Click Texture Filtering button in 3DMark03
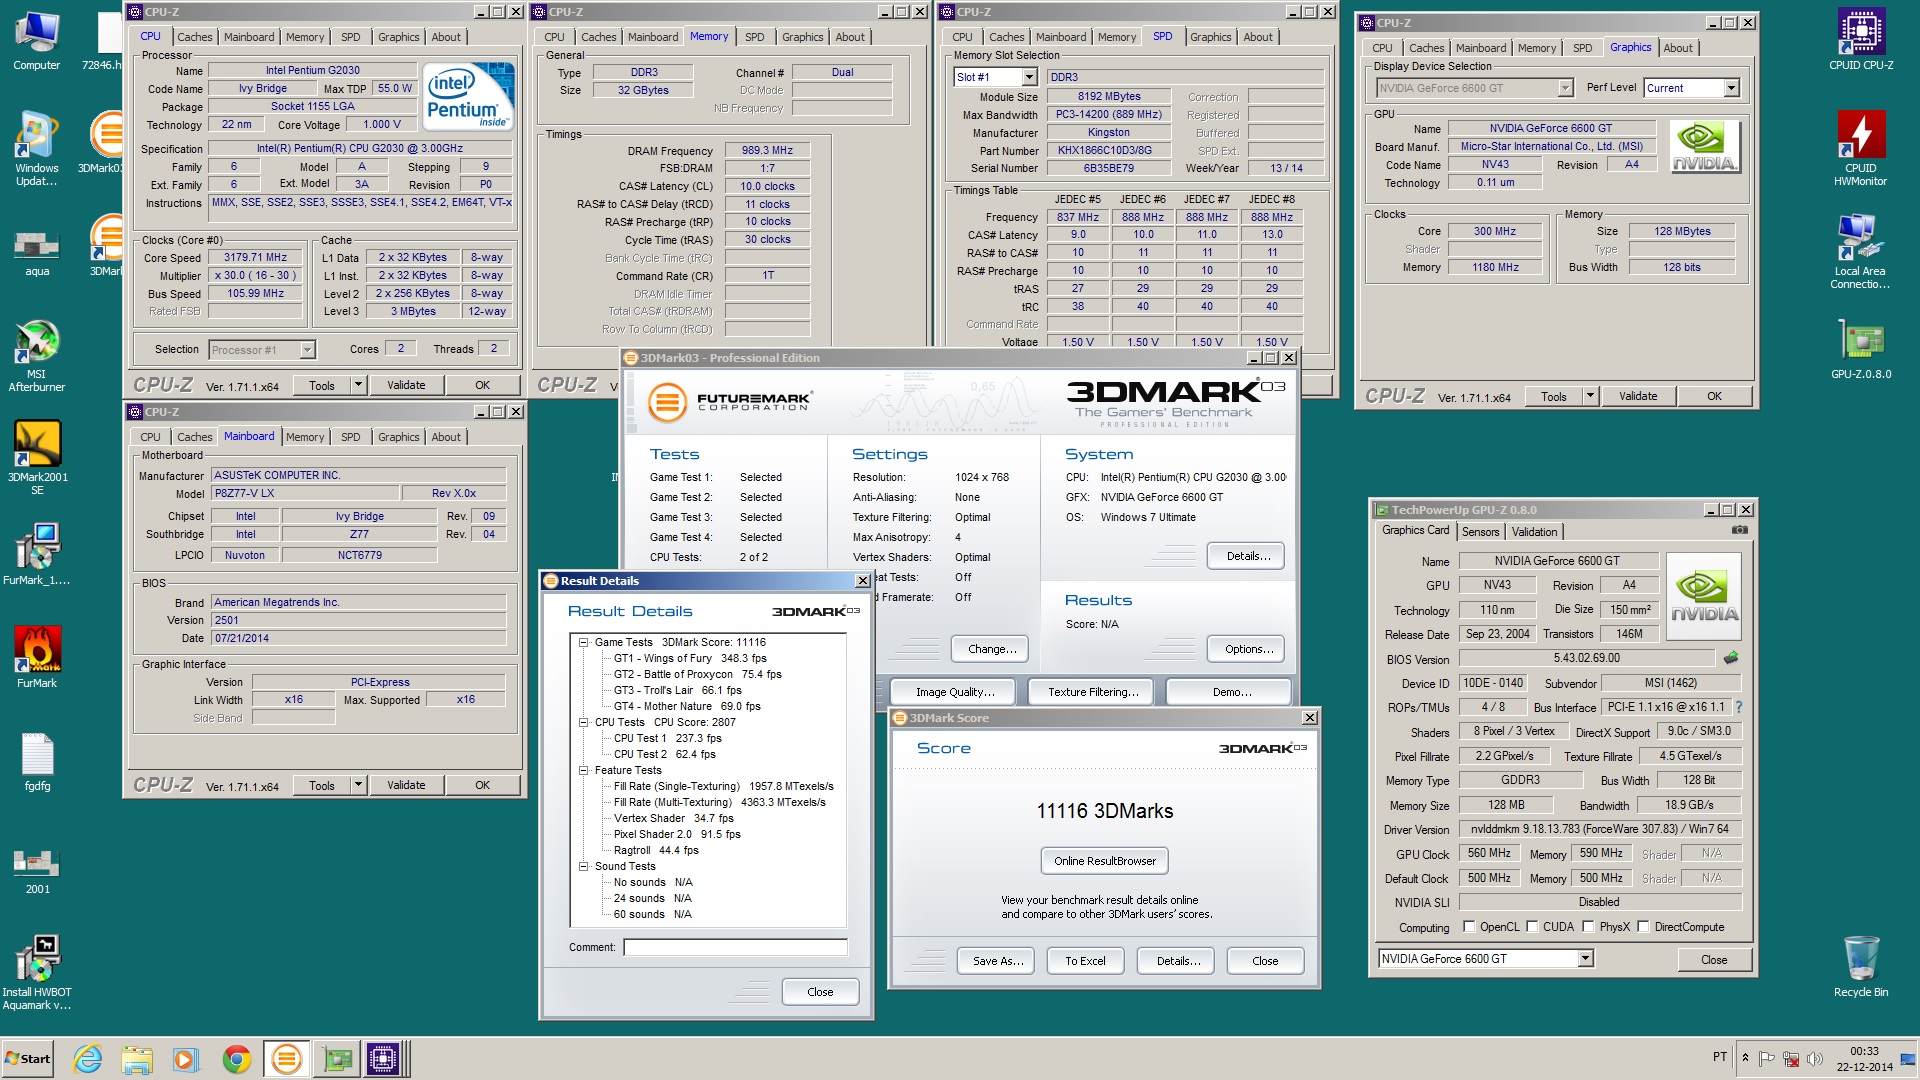This screenshot has width=1920, height=1080. tap(1092, 692)
